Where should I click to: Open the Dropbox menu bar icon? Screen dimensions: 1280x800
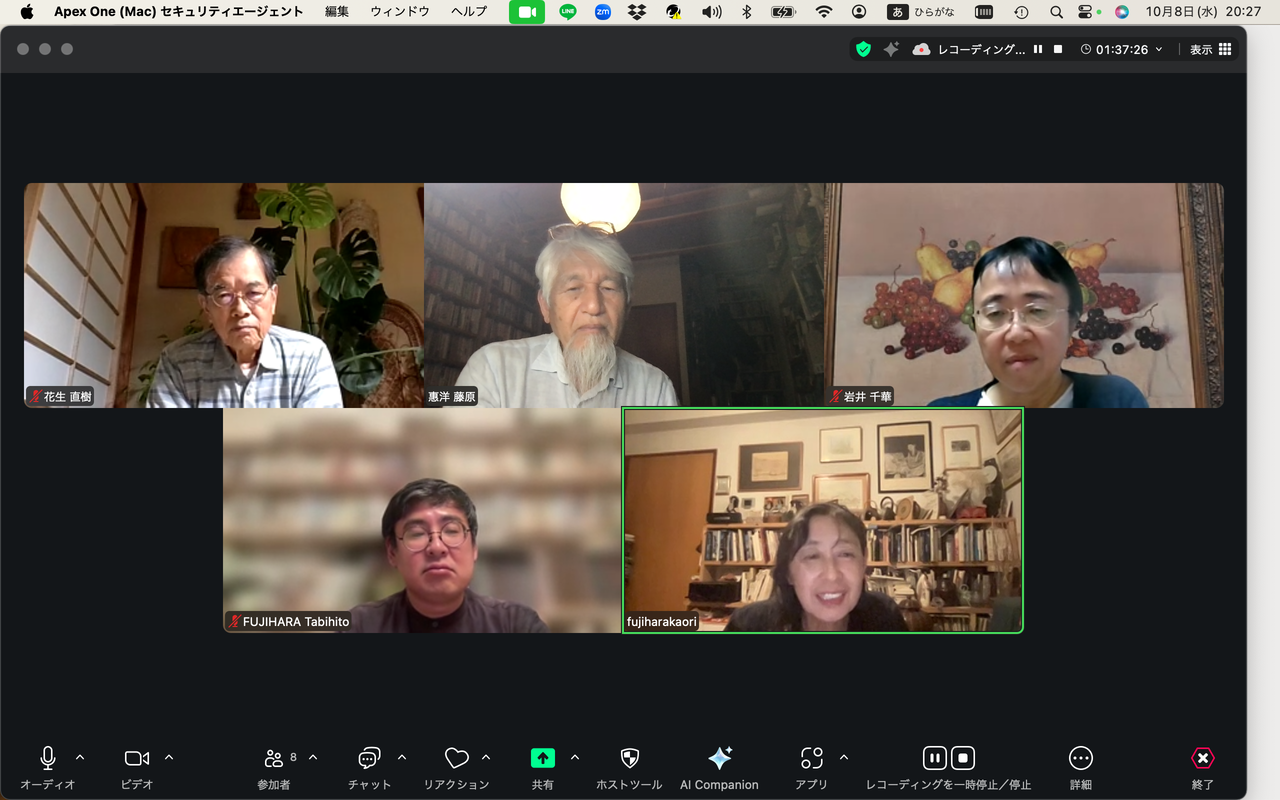(x=637, y=12)
